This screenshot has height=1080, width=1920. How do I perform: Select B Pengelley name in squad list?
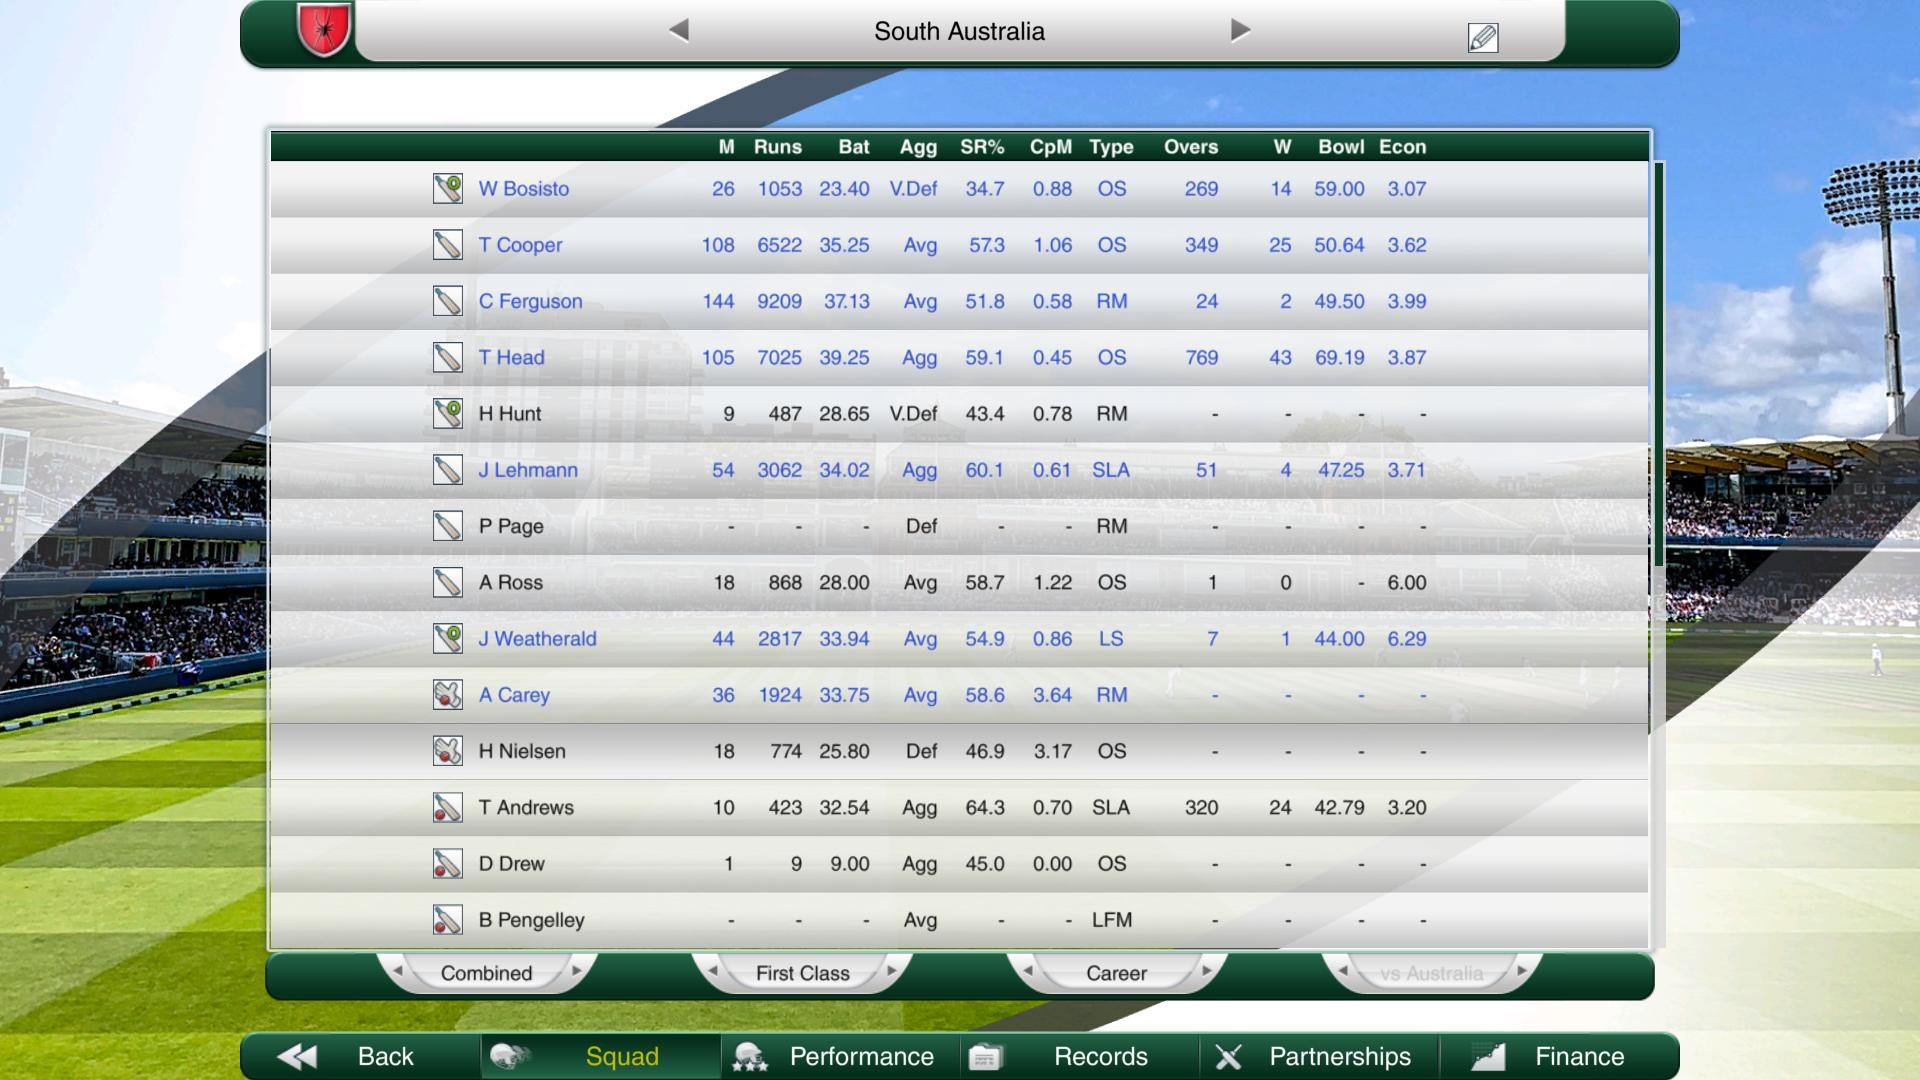[x=531, y=920]
